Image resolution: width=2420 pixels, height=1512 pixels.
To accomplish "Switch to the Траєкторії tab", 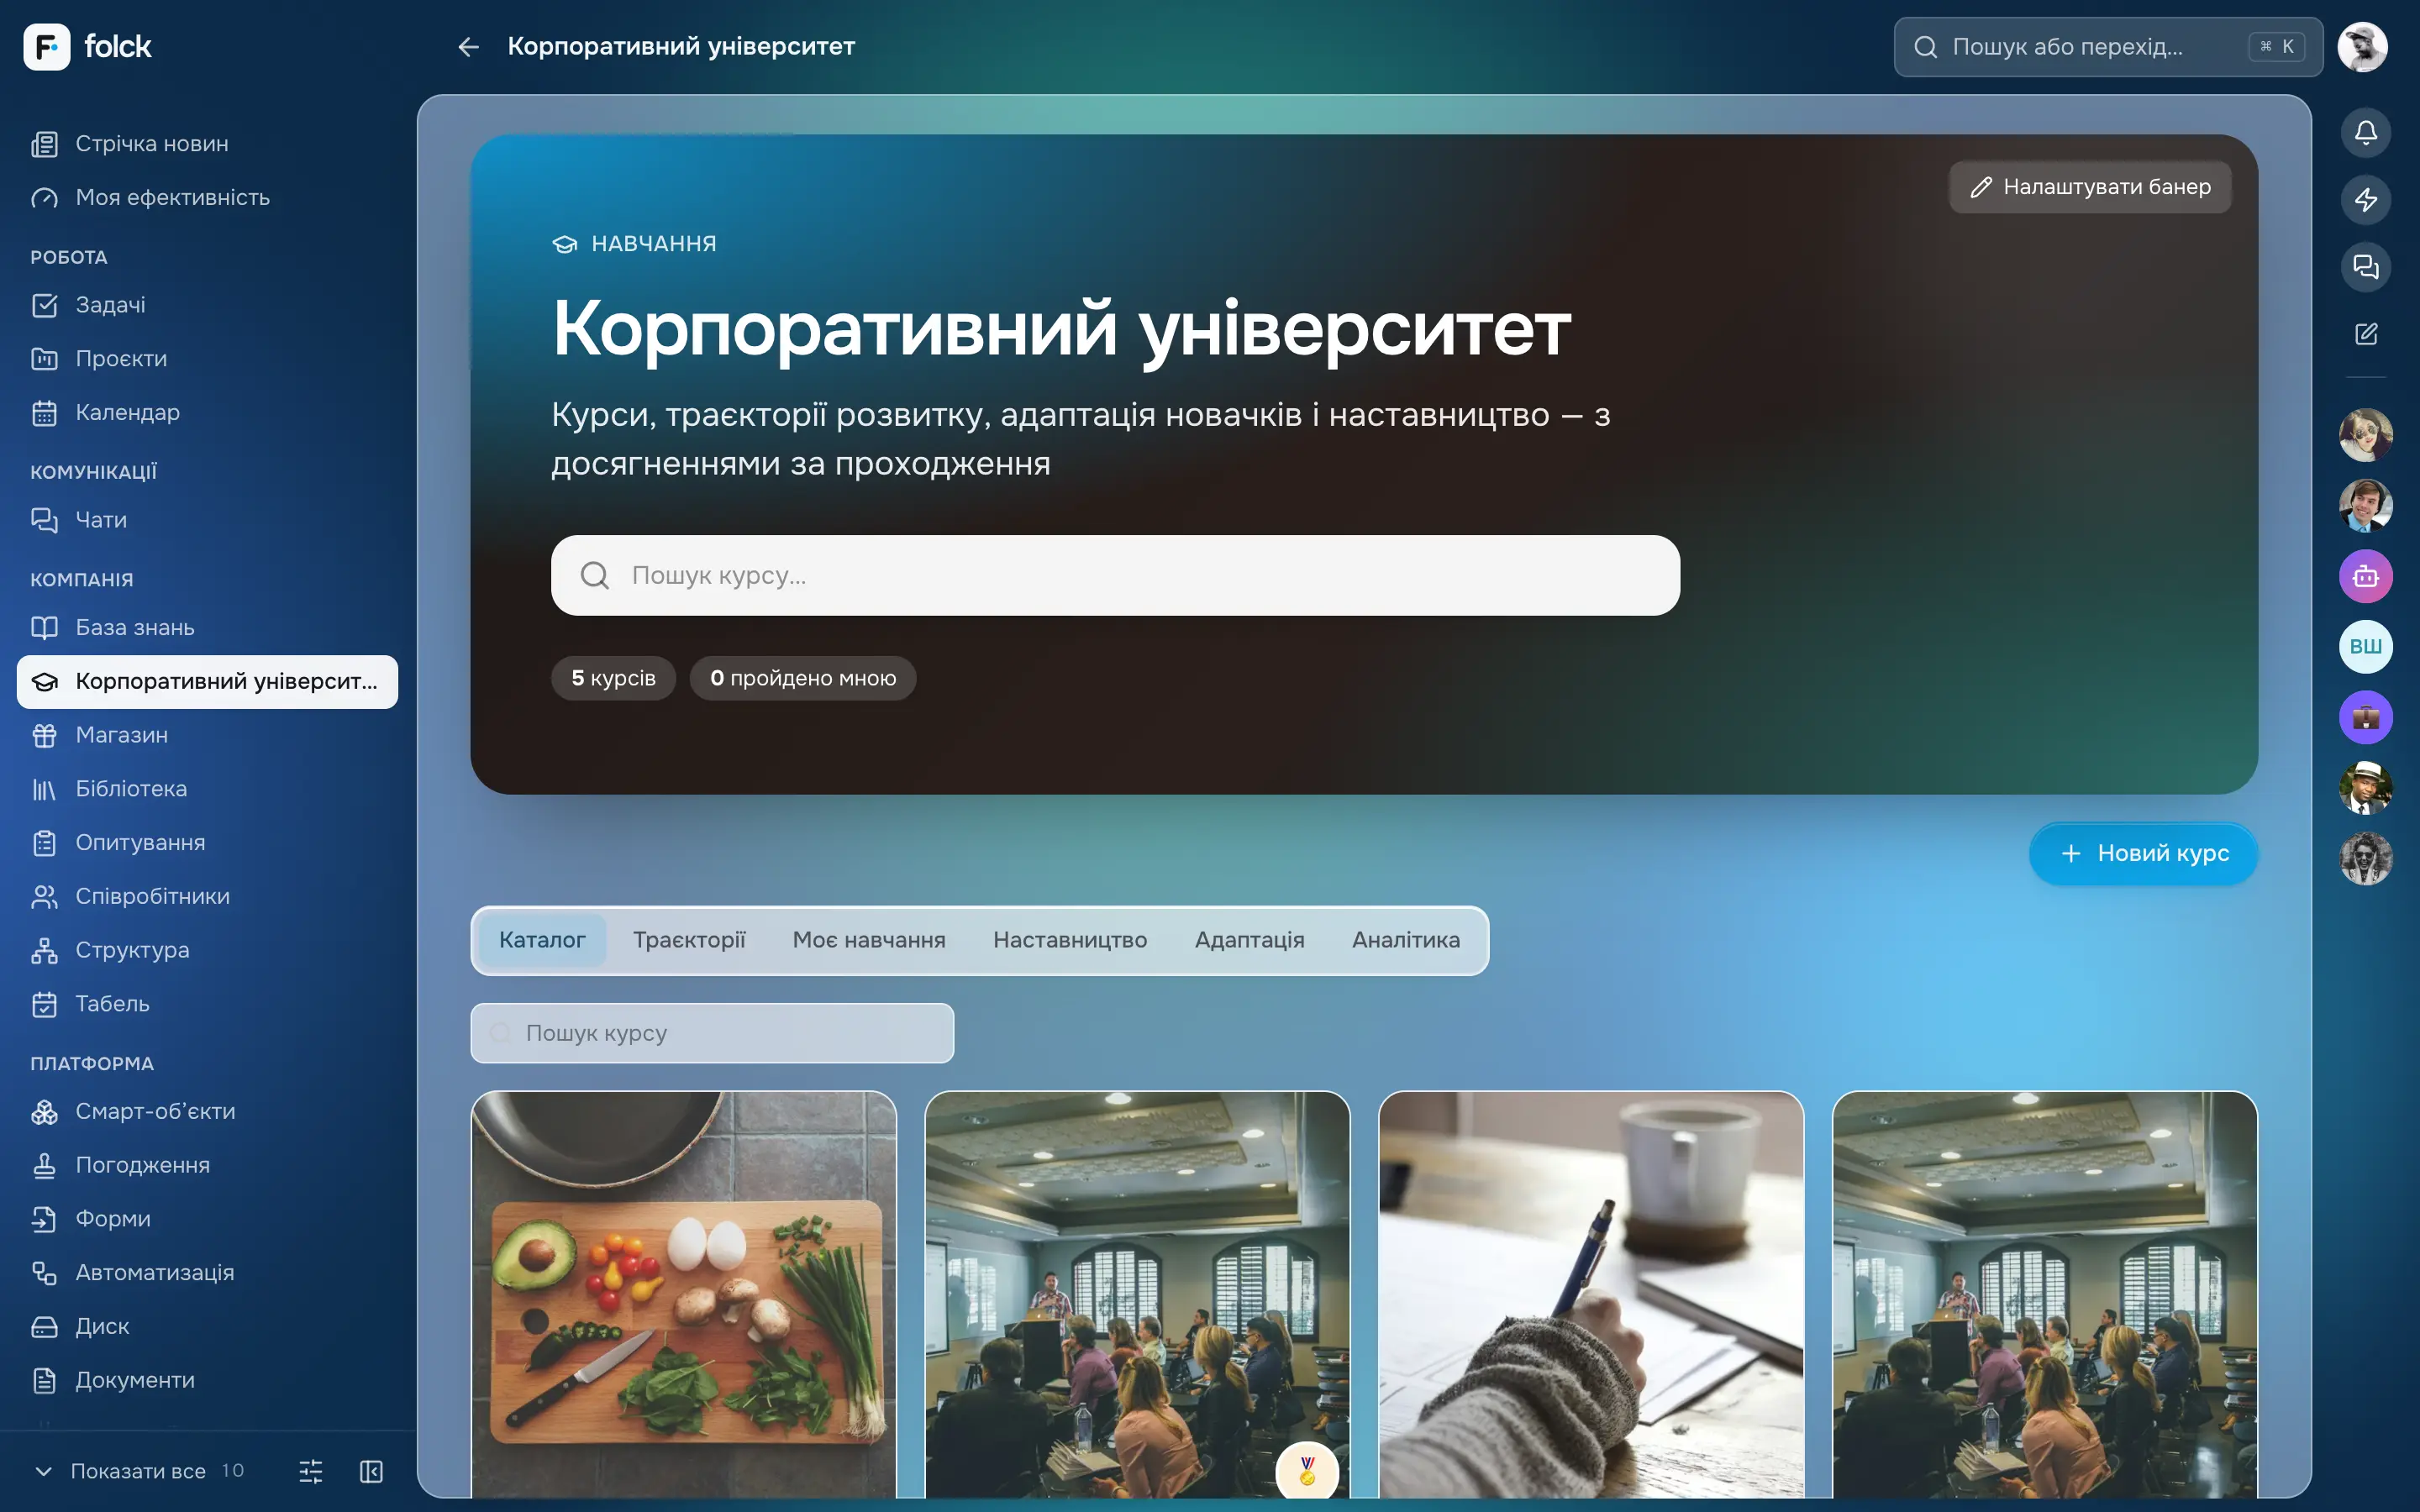I will [689, 940].
